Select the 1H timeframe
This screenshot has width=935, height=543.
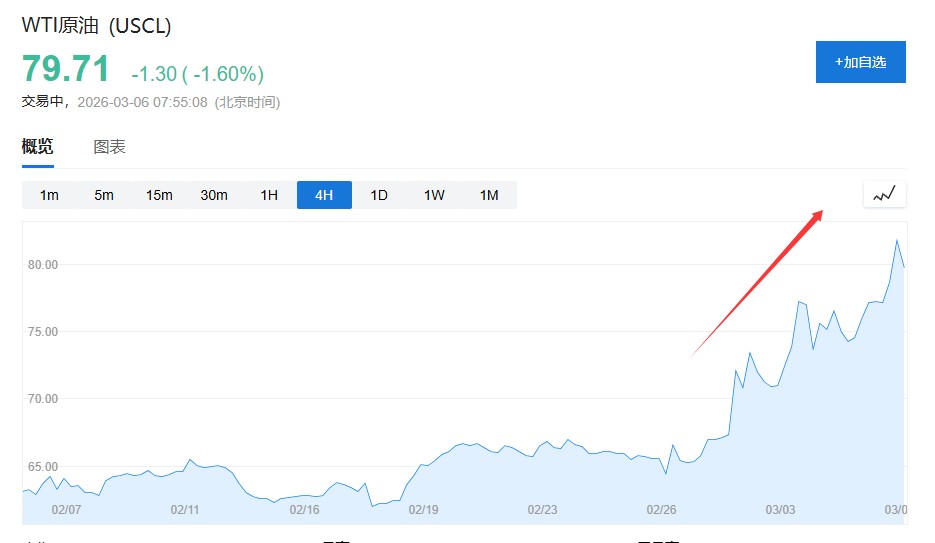click(x=269, y=195)
